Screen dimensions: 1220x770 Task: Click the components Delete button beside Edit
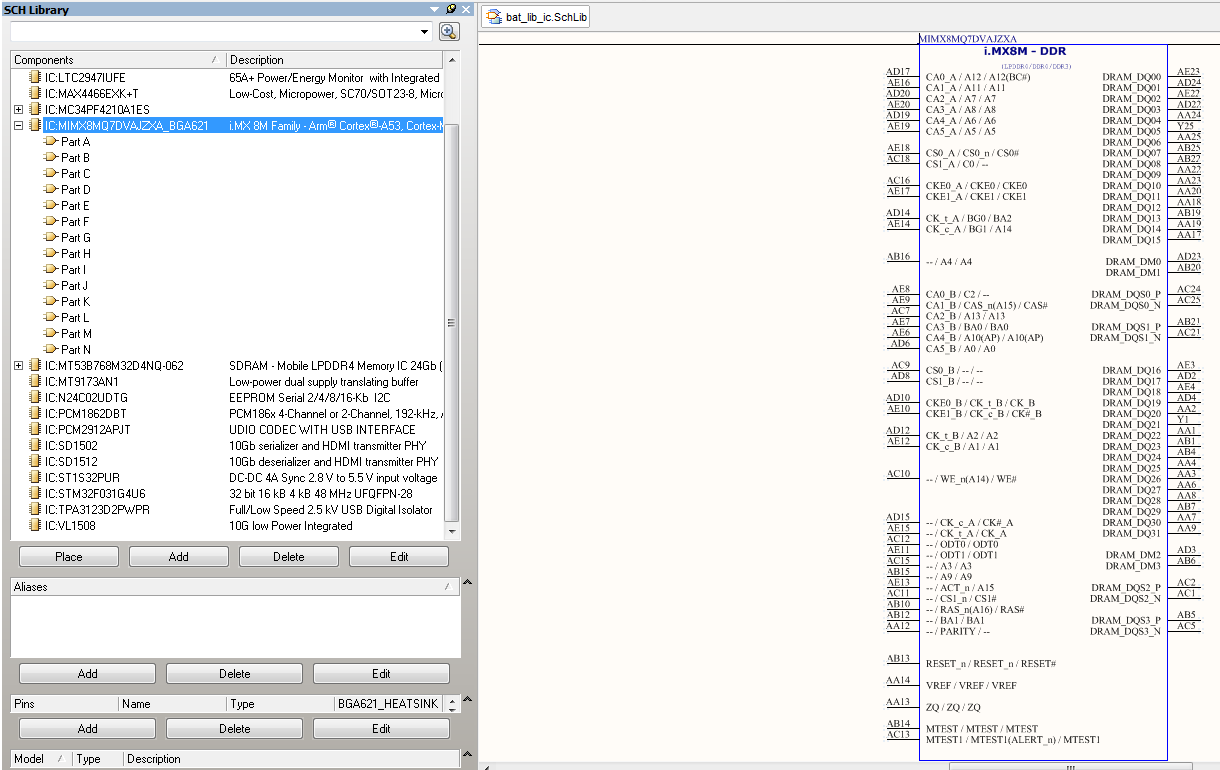coord(289,557)
